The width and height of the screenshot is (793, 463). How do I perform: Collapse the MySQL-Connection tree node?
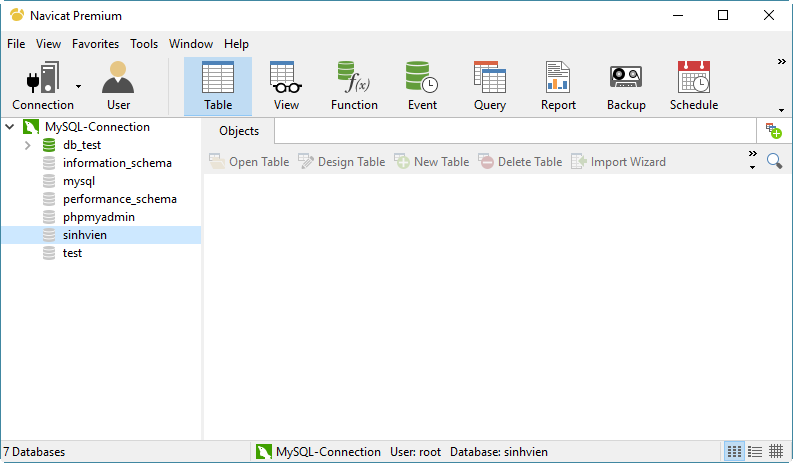point(10,127)
